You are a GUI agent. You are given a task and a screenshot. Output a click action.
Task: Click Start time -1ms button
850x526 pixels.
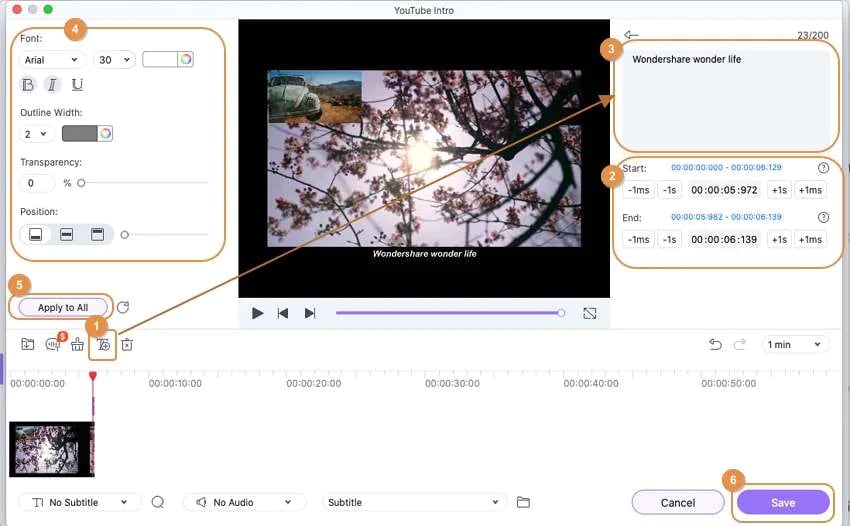639,190
